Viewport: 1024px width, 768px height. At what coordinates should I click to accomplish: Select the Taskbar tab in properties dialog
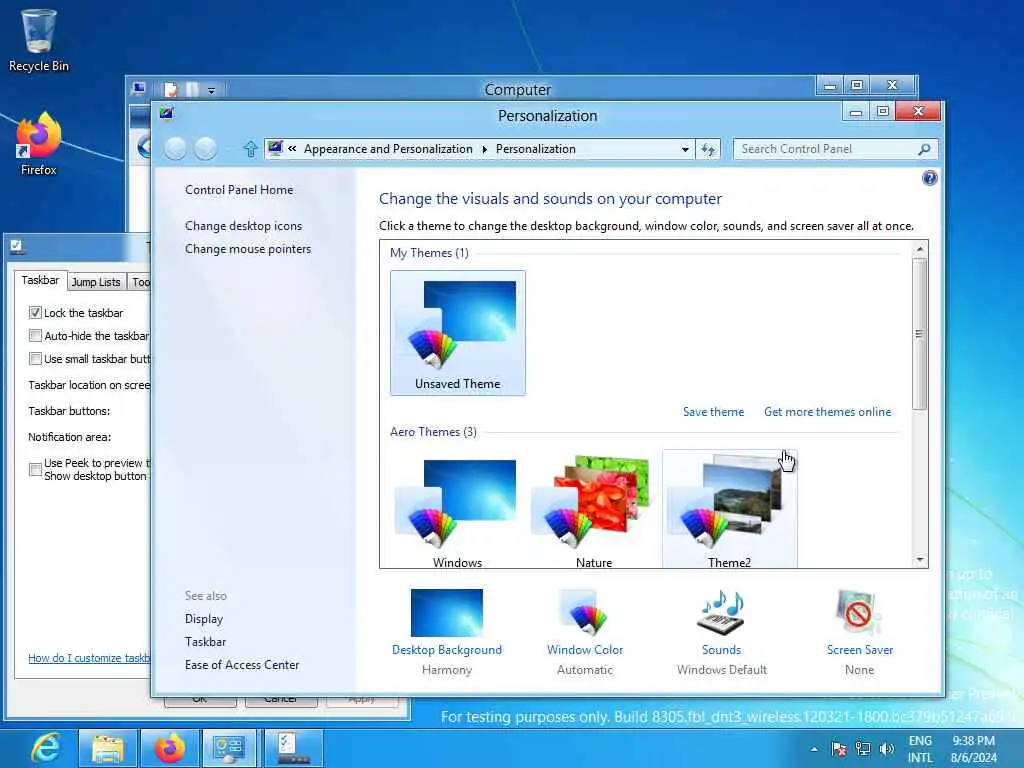tap(40, 280)
